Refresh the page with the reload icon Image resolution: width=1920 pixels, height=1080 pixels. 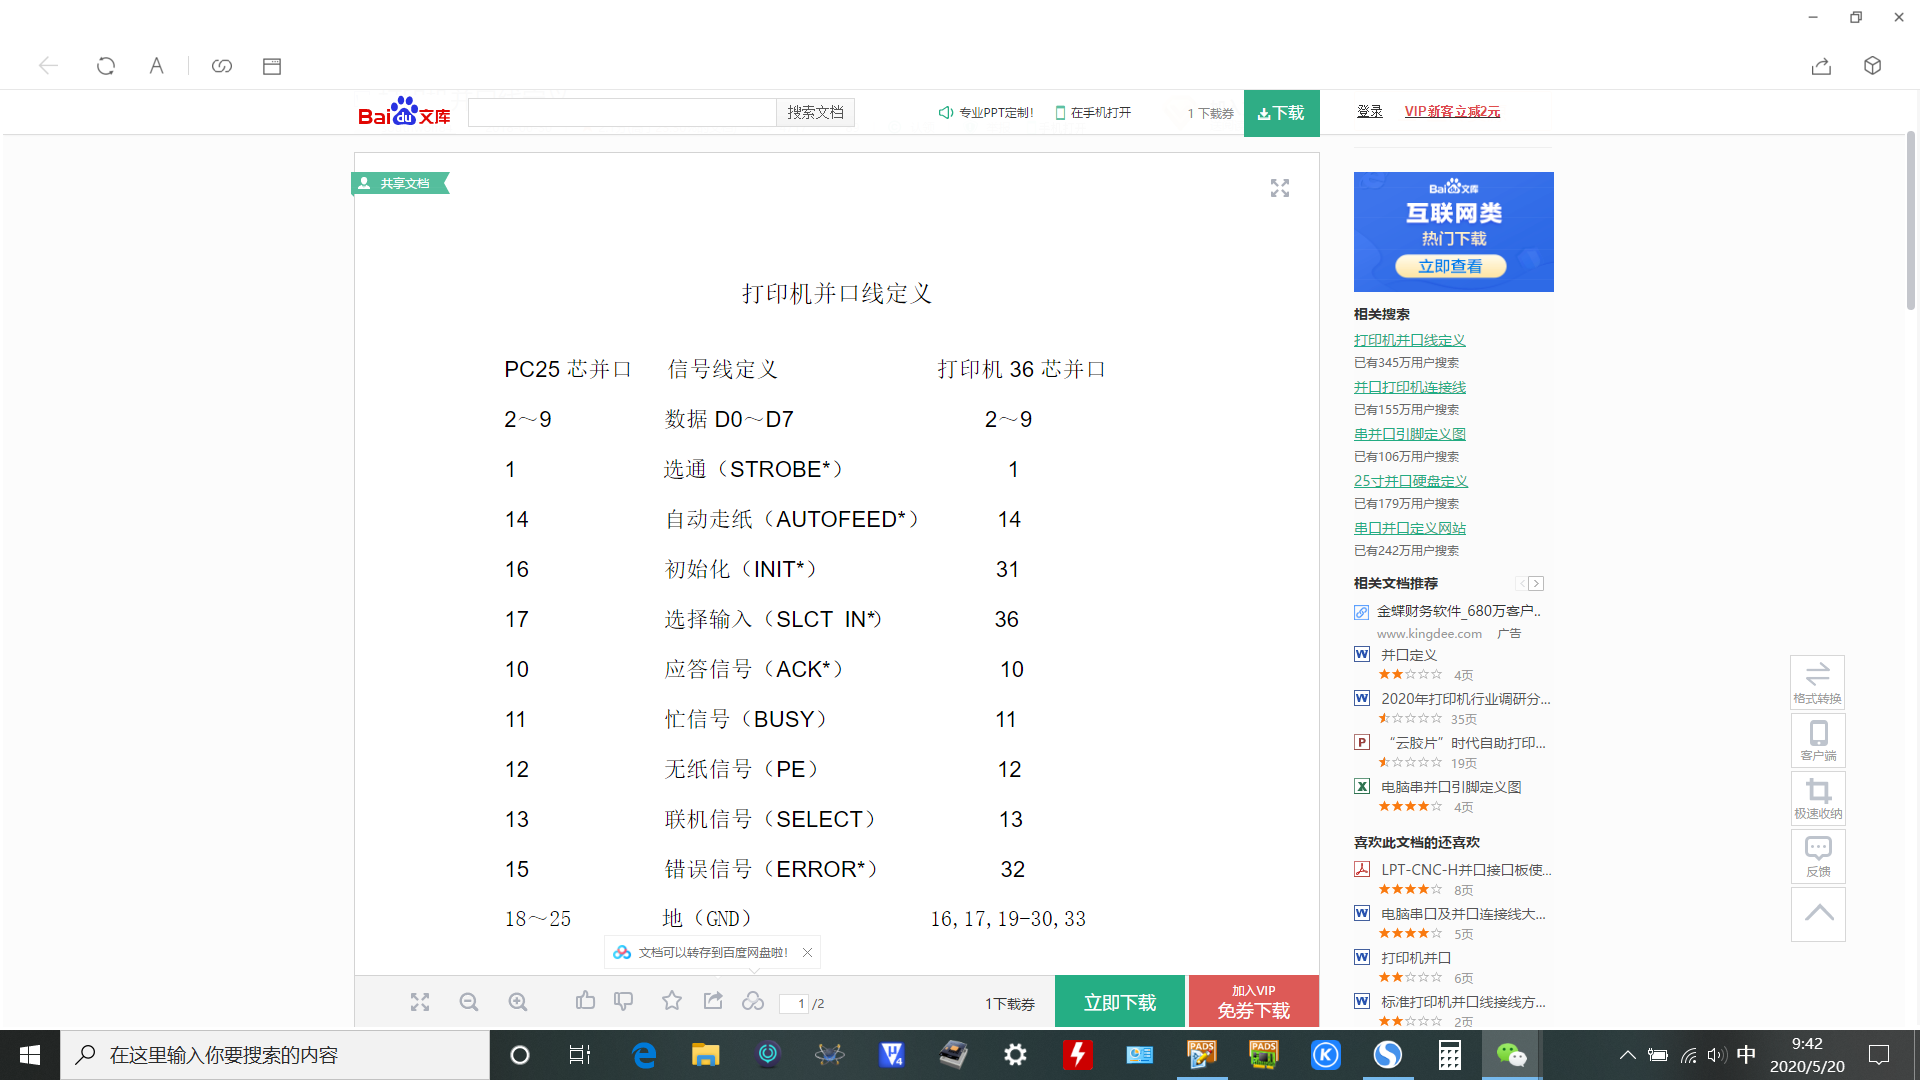point(106,66)
